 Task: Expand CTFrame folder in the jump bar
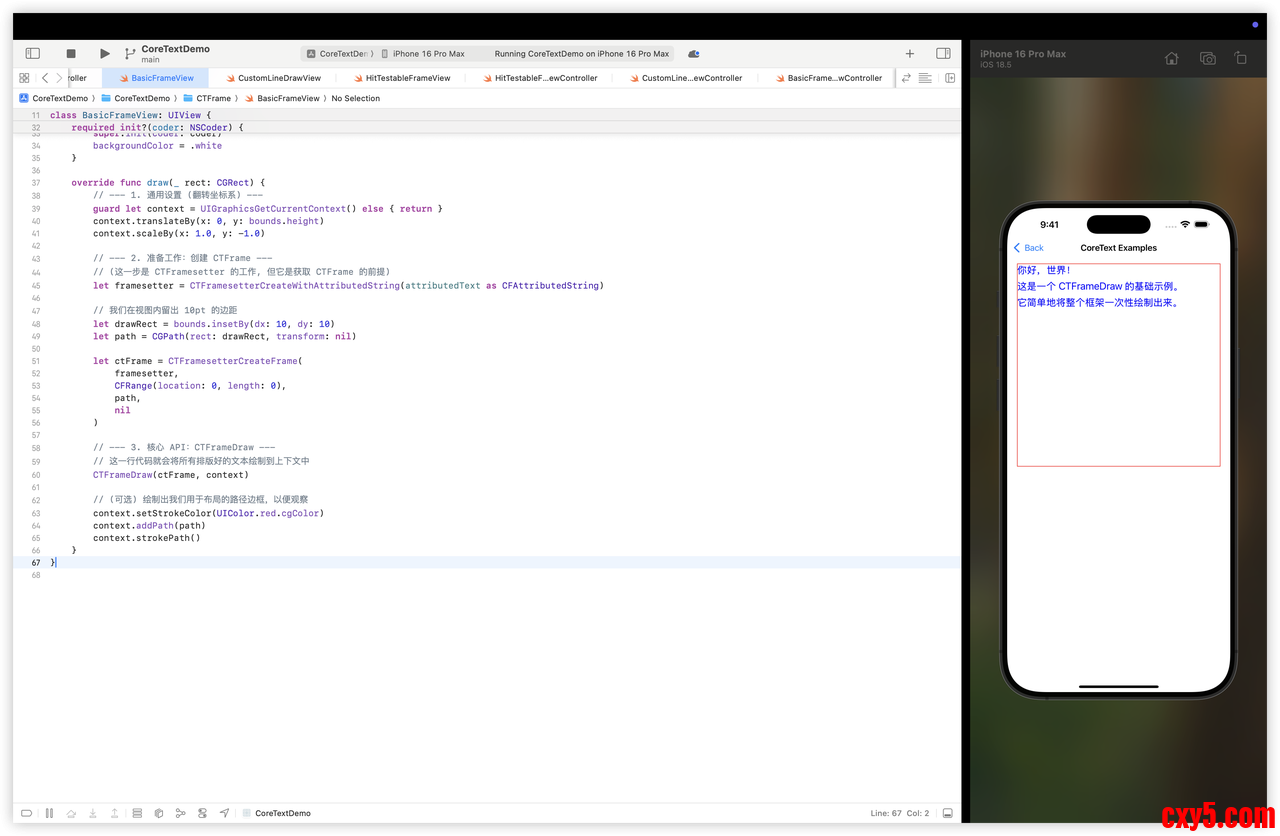point(213,98)
